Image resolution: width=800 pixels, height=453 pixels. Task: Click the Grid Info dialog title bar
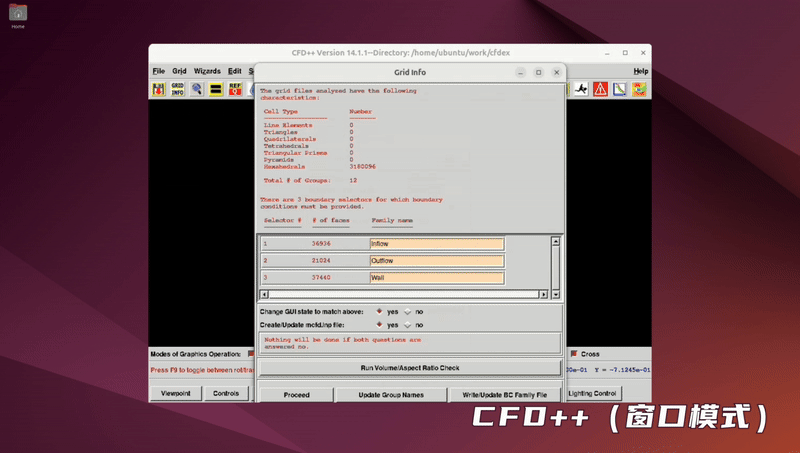410,72
